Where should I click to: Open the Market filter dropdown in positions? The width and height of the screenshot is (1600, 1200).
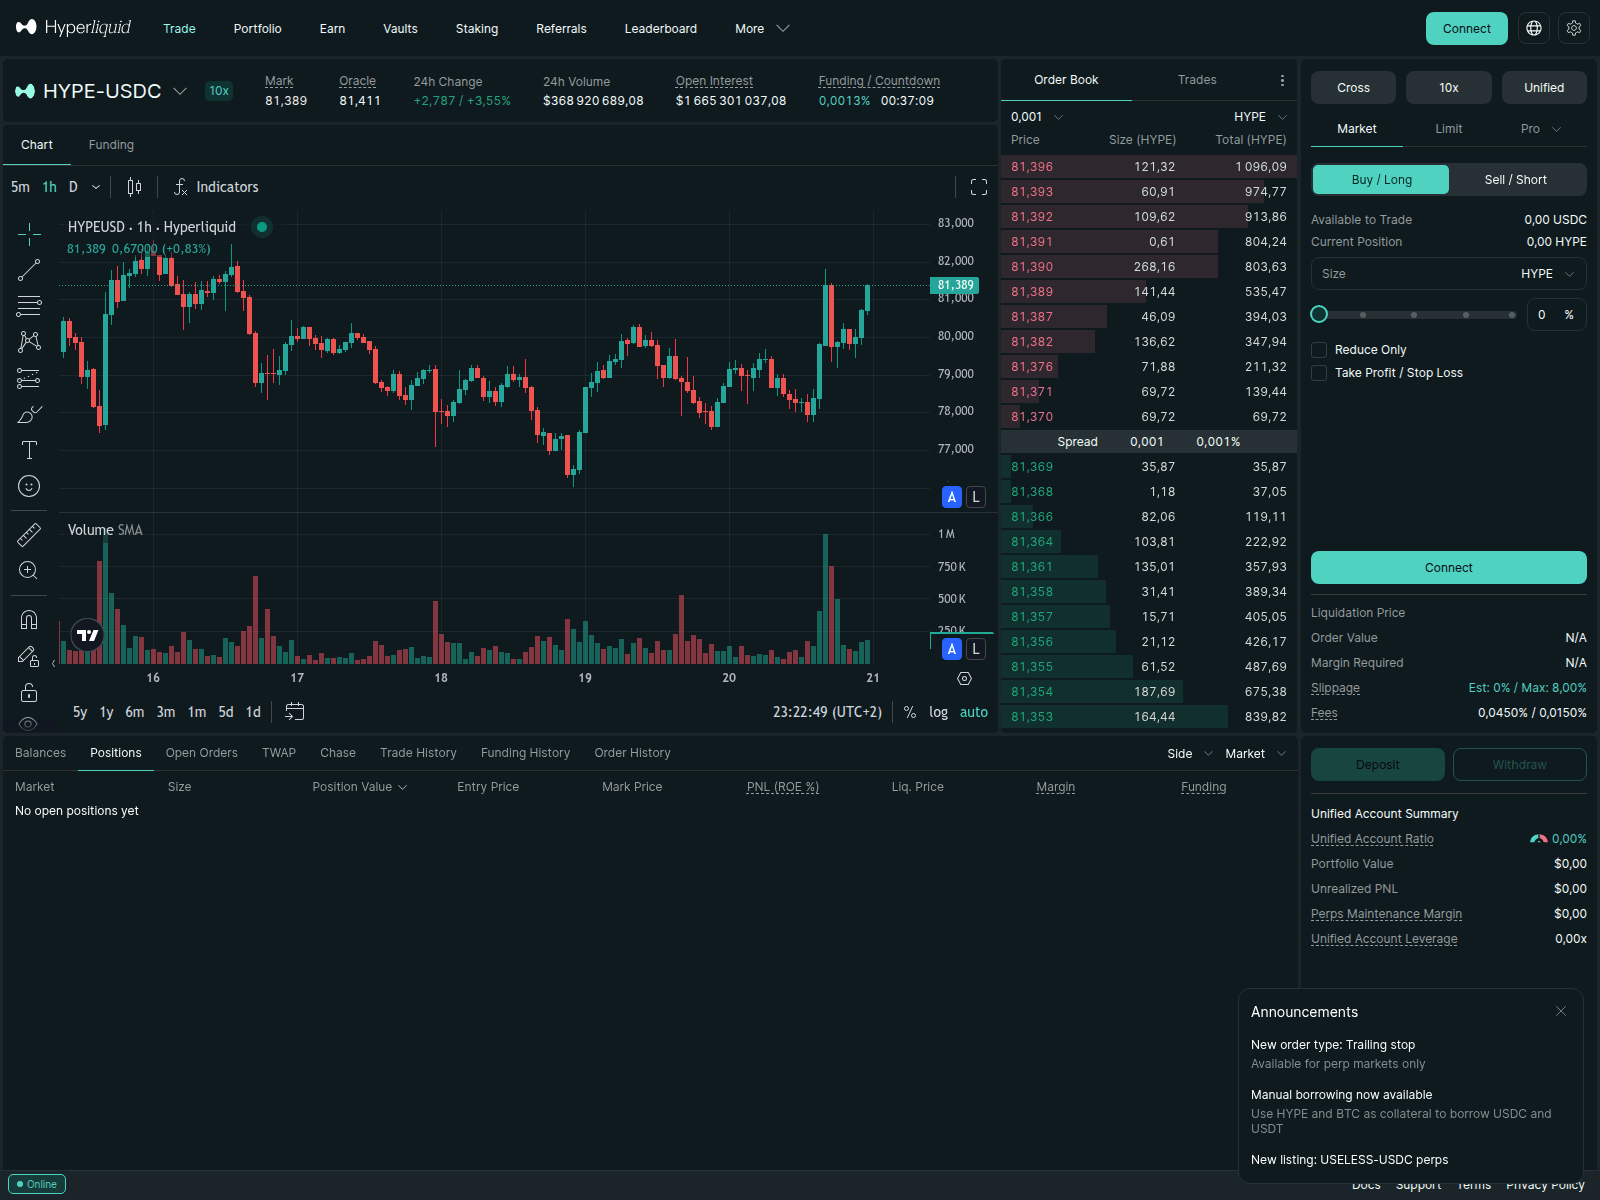(x=1255, y=754)
